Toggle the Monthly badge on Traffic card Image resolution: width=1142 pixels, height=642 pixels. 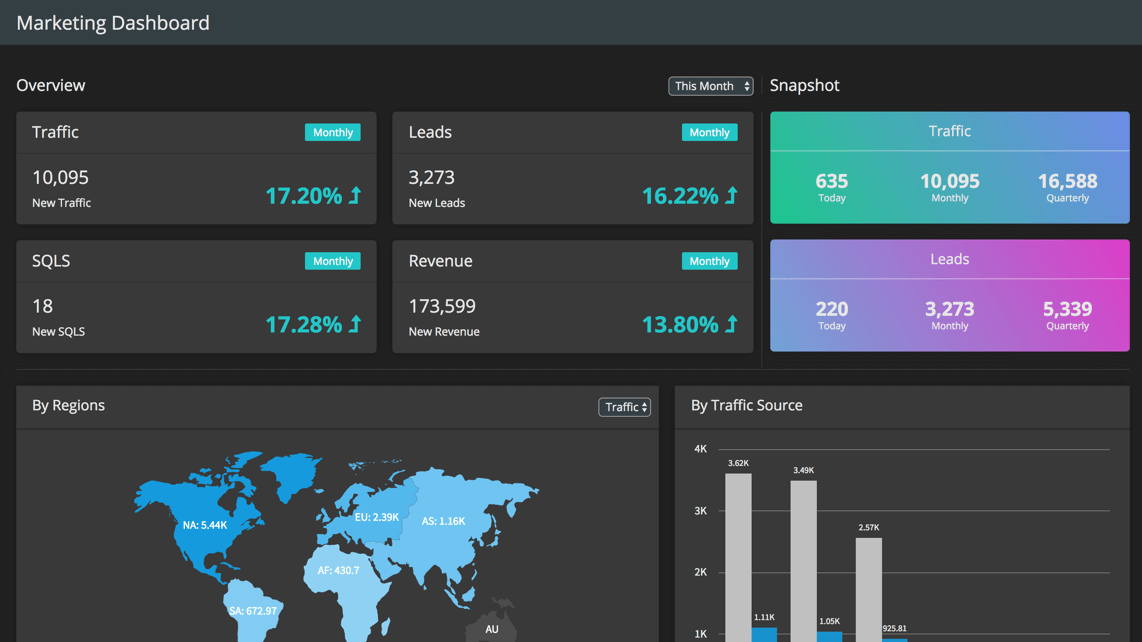333,132
